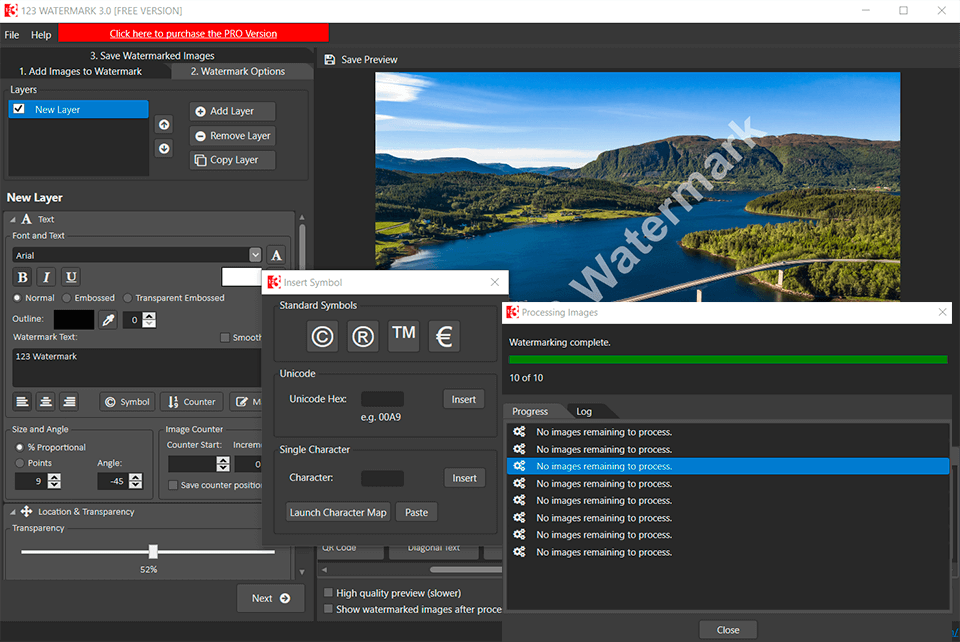
Task: Switch to the Log tab in Processing Images
Action: [x=587, y=410]
